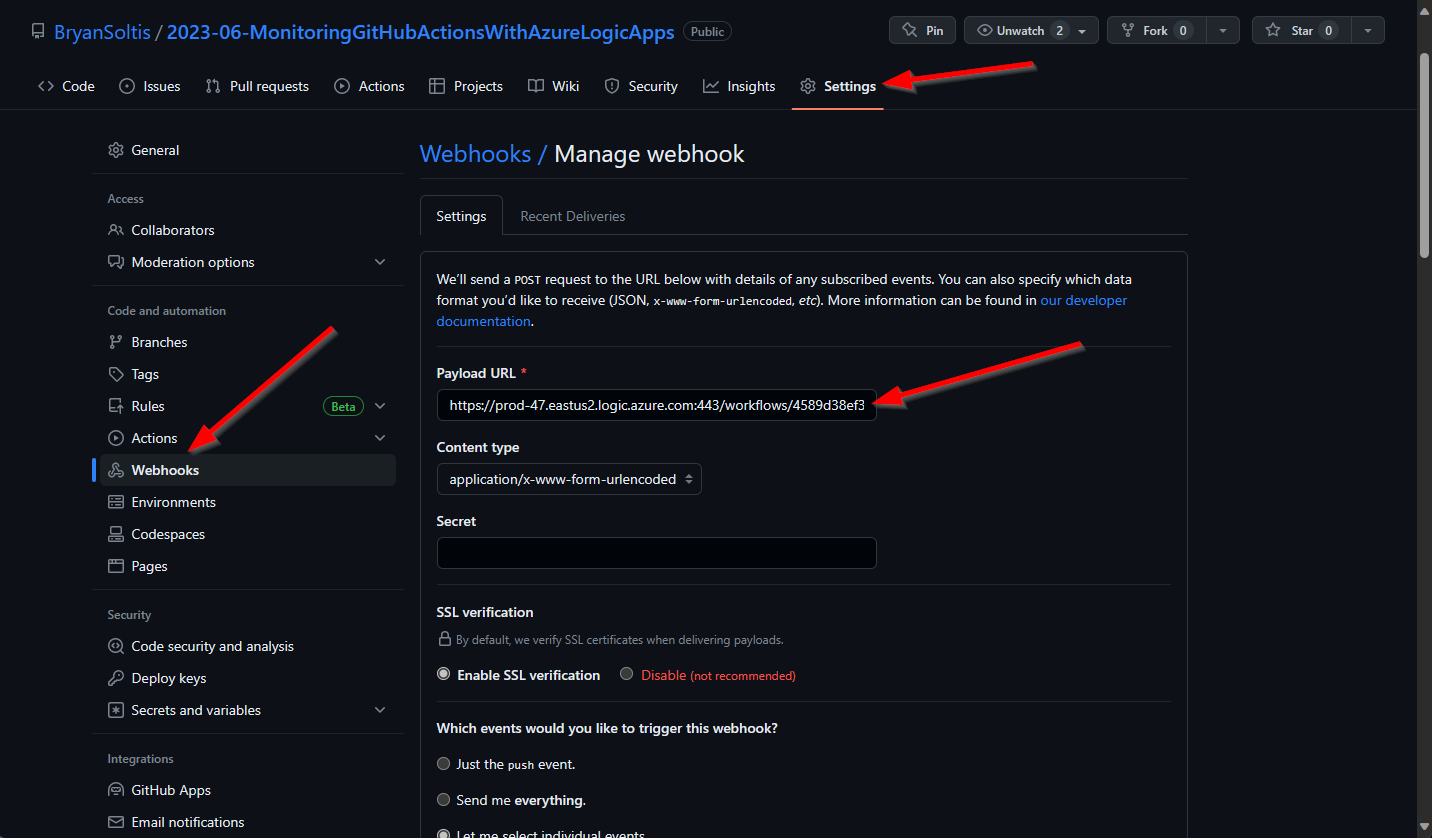Expand the Secrets and variables section
The height and width of the screenshot is (838, 1432).
(x=380, y=710)
